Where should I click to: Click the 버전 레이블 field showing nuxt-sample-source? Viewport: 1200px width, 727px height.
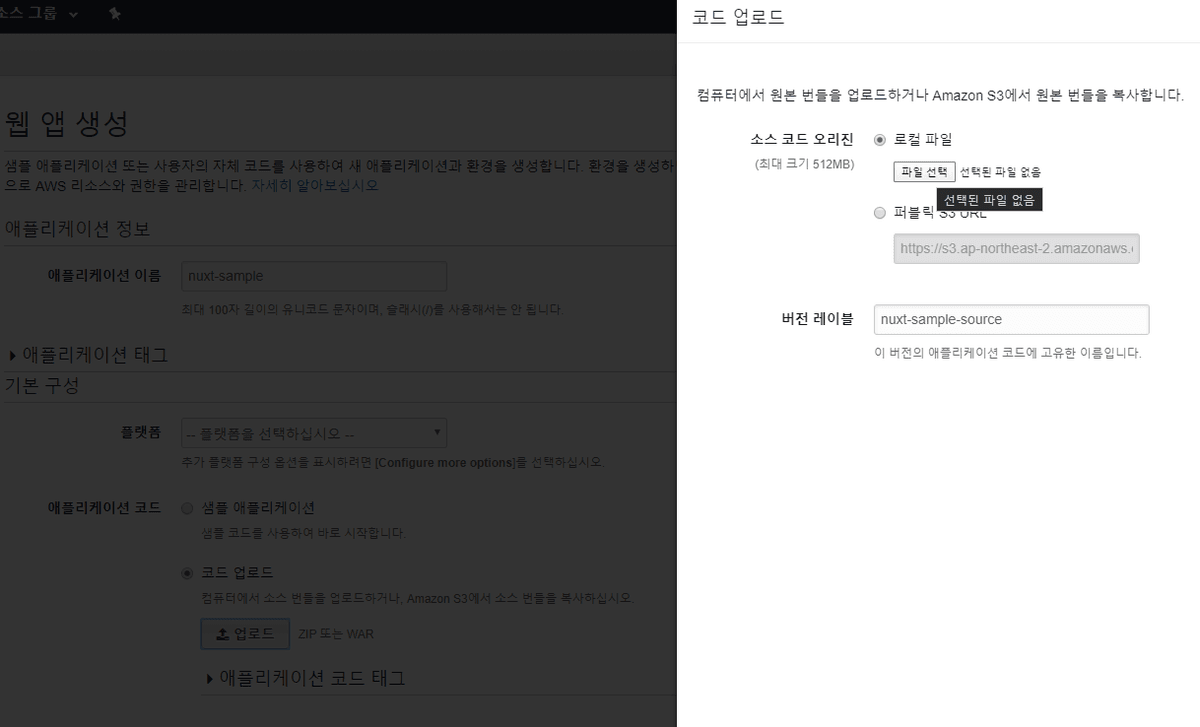(x=1011, y=319)
